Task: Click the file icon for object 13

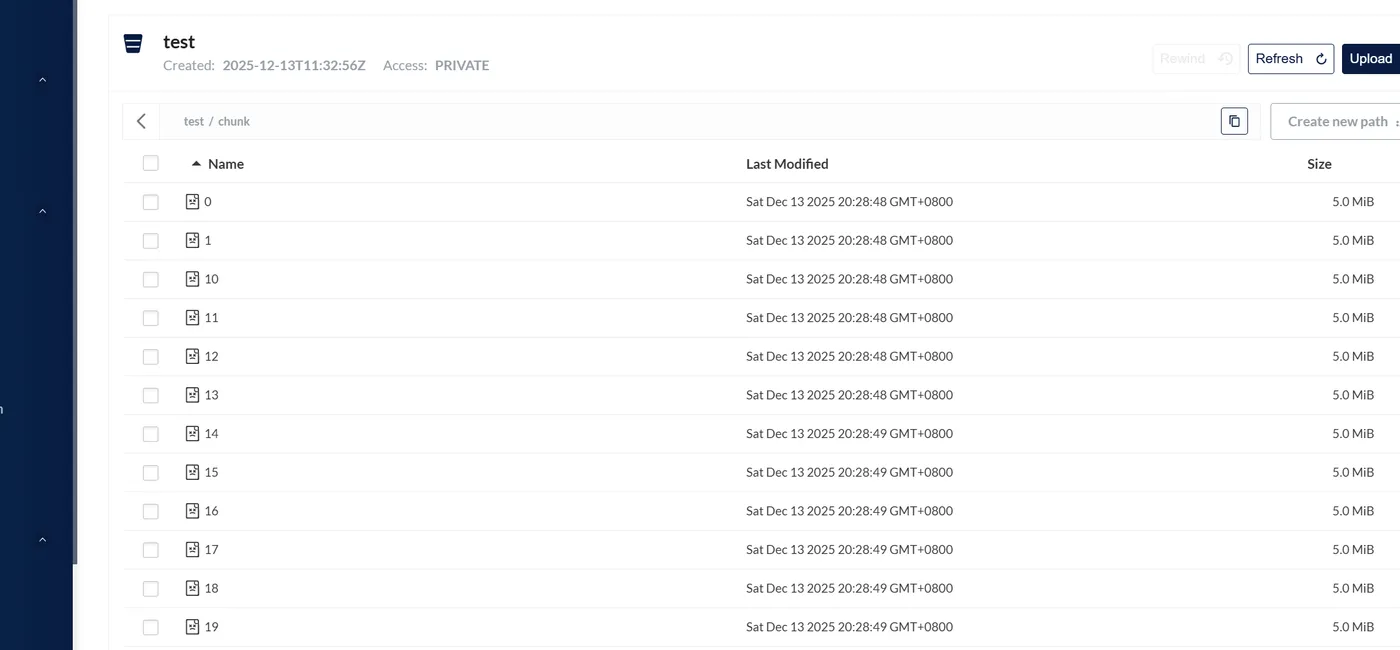Action: [x=193, y=395]
